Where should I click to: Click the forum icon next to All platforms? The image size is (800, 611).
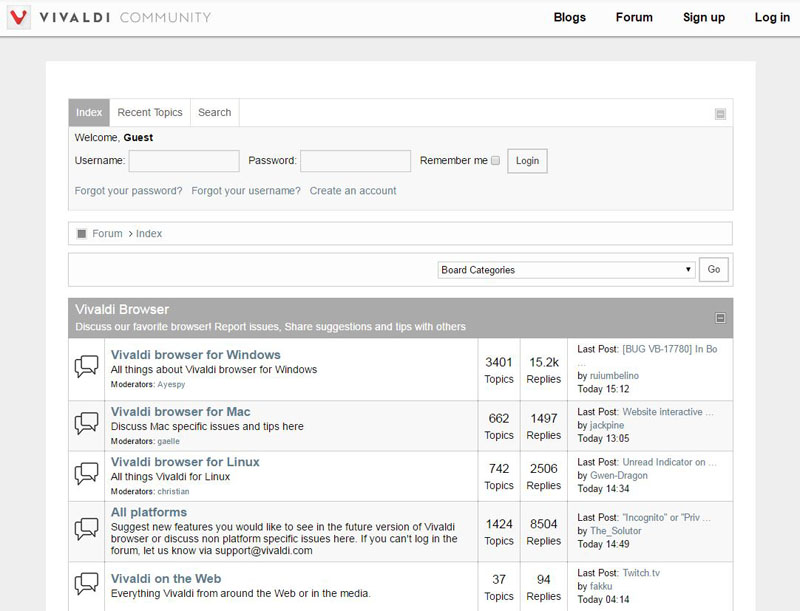coord(86,529)
